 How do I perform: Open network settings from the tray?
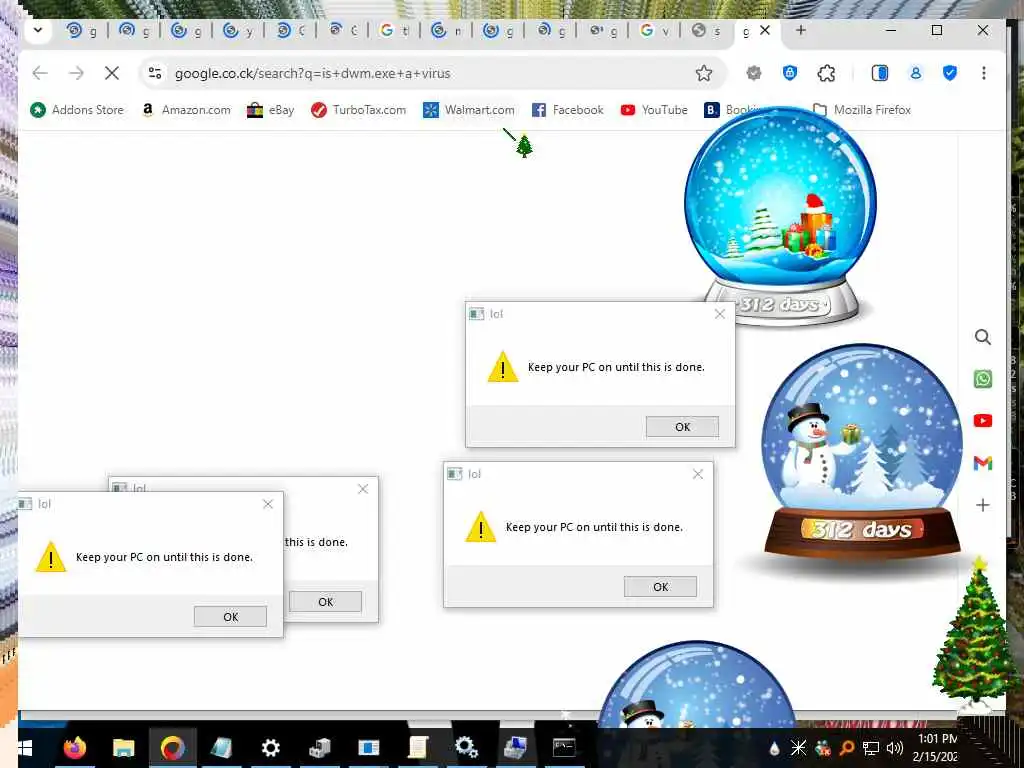pyautogui.click(x=871, y=748)
